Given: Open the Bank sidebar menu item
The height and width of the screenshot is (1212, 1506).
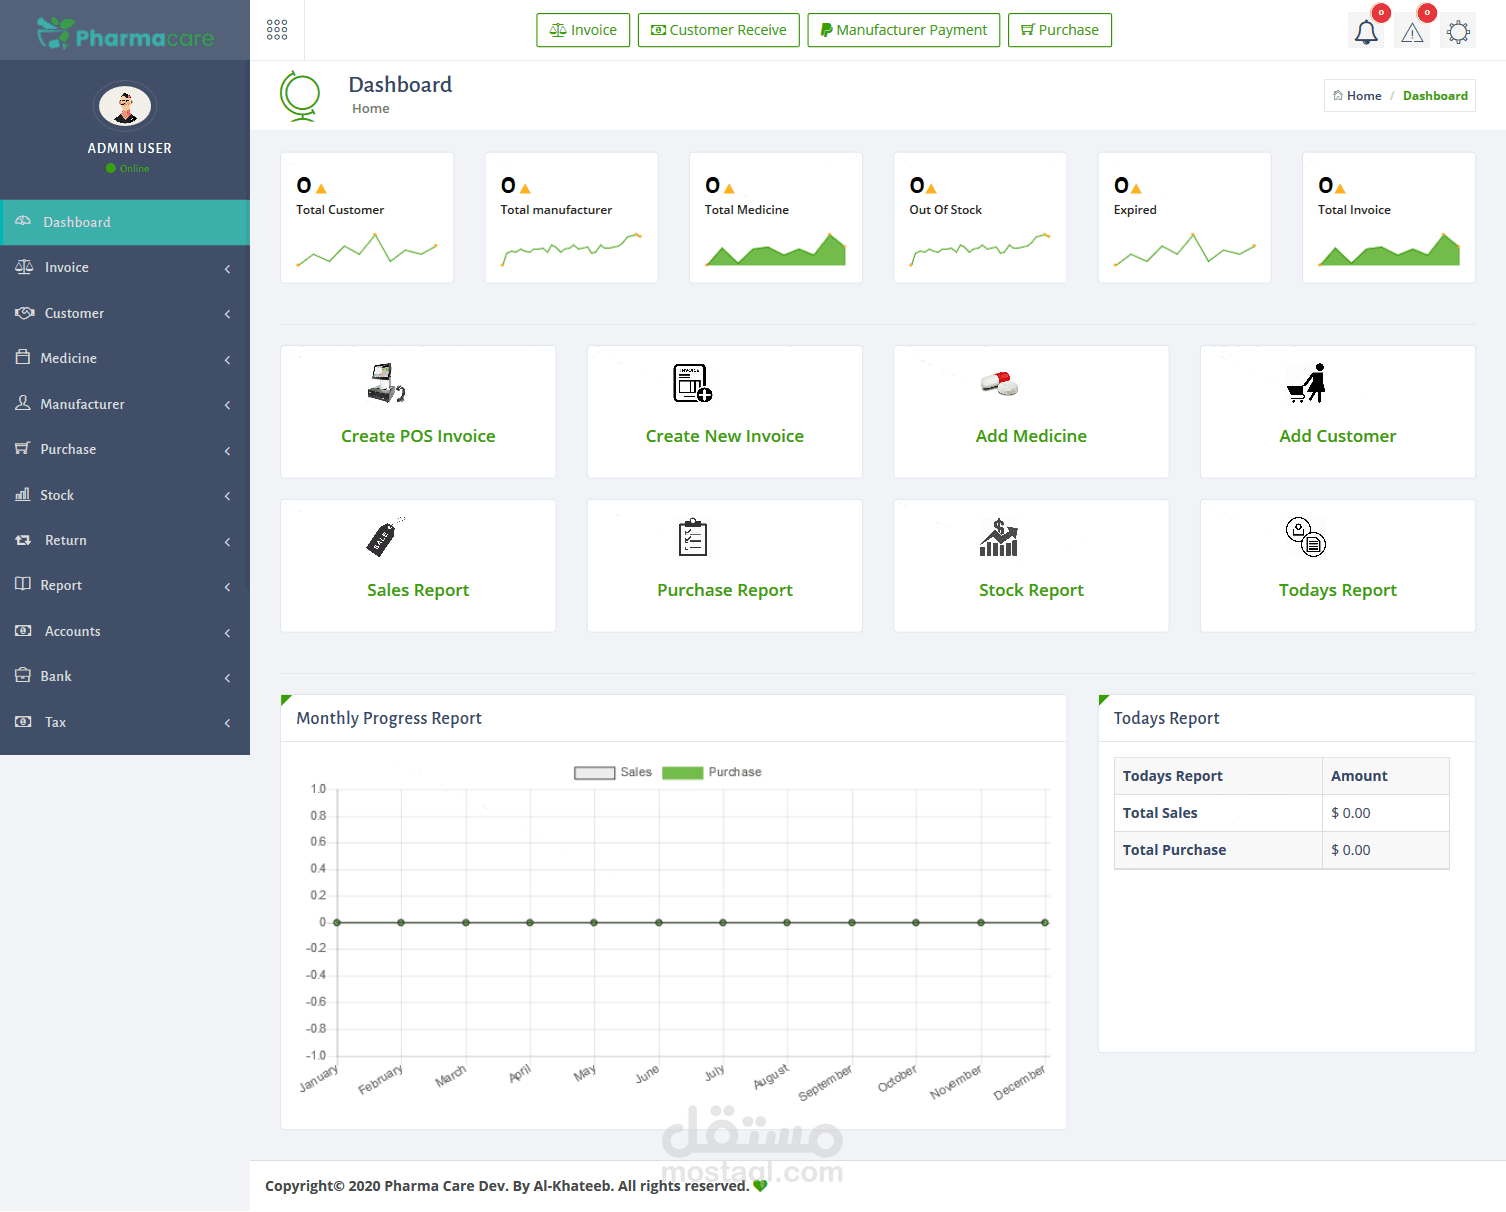Looking at the screenshot, I should click(x=125, y=676).
